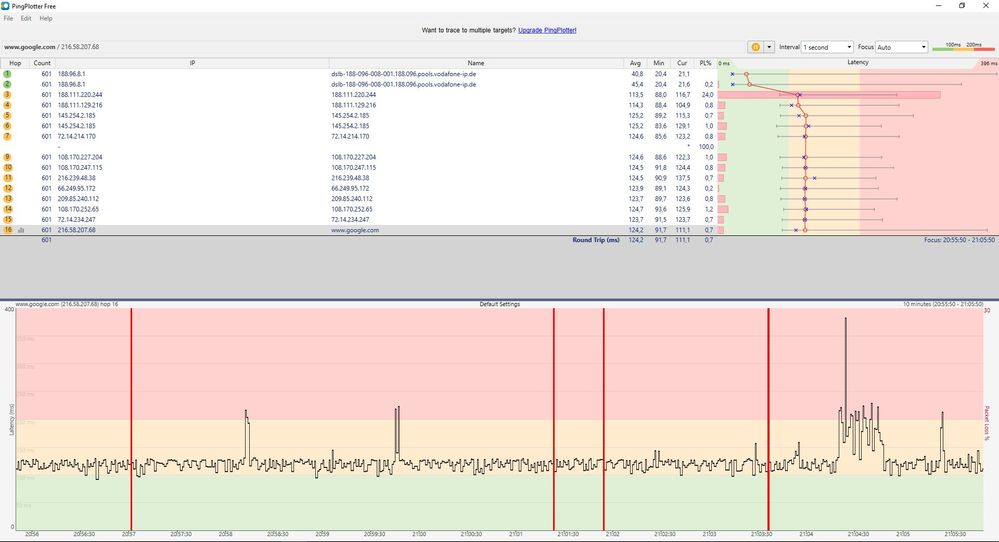Click the Name column header
This screenshot has width=999, height=542.
pyautogui.click(x=476, y=63)
